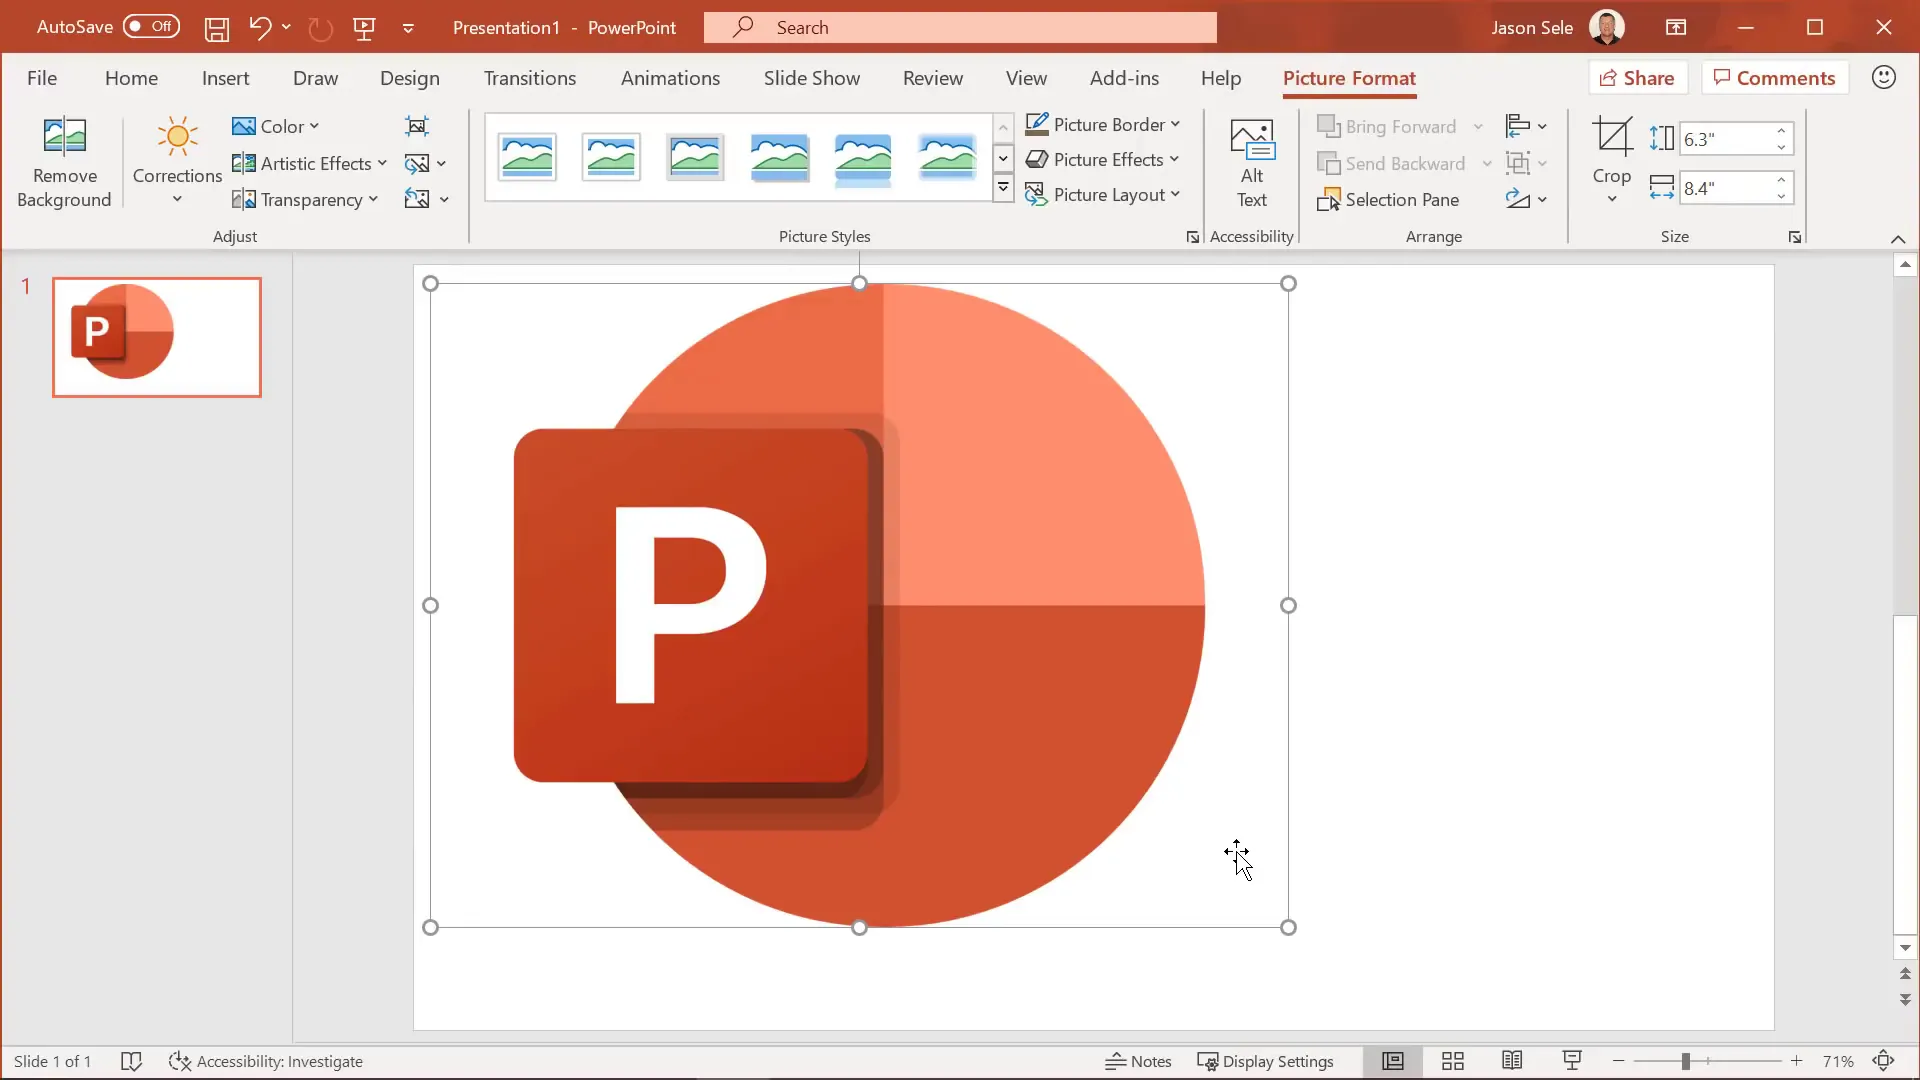Switch to the Slide Show tab

tap(811, 78)
